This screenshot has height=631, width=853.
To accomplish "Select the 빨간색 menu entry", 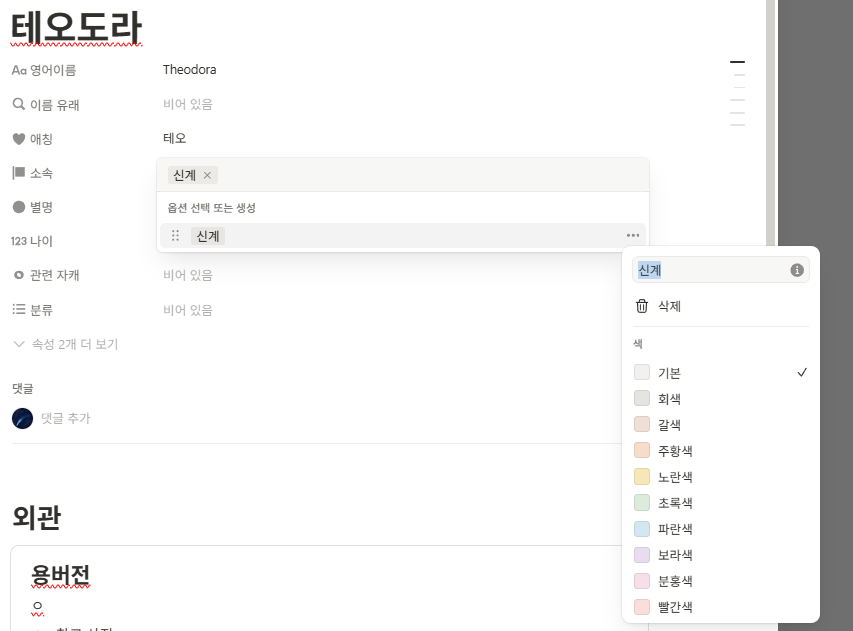I will point(675,607).
